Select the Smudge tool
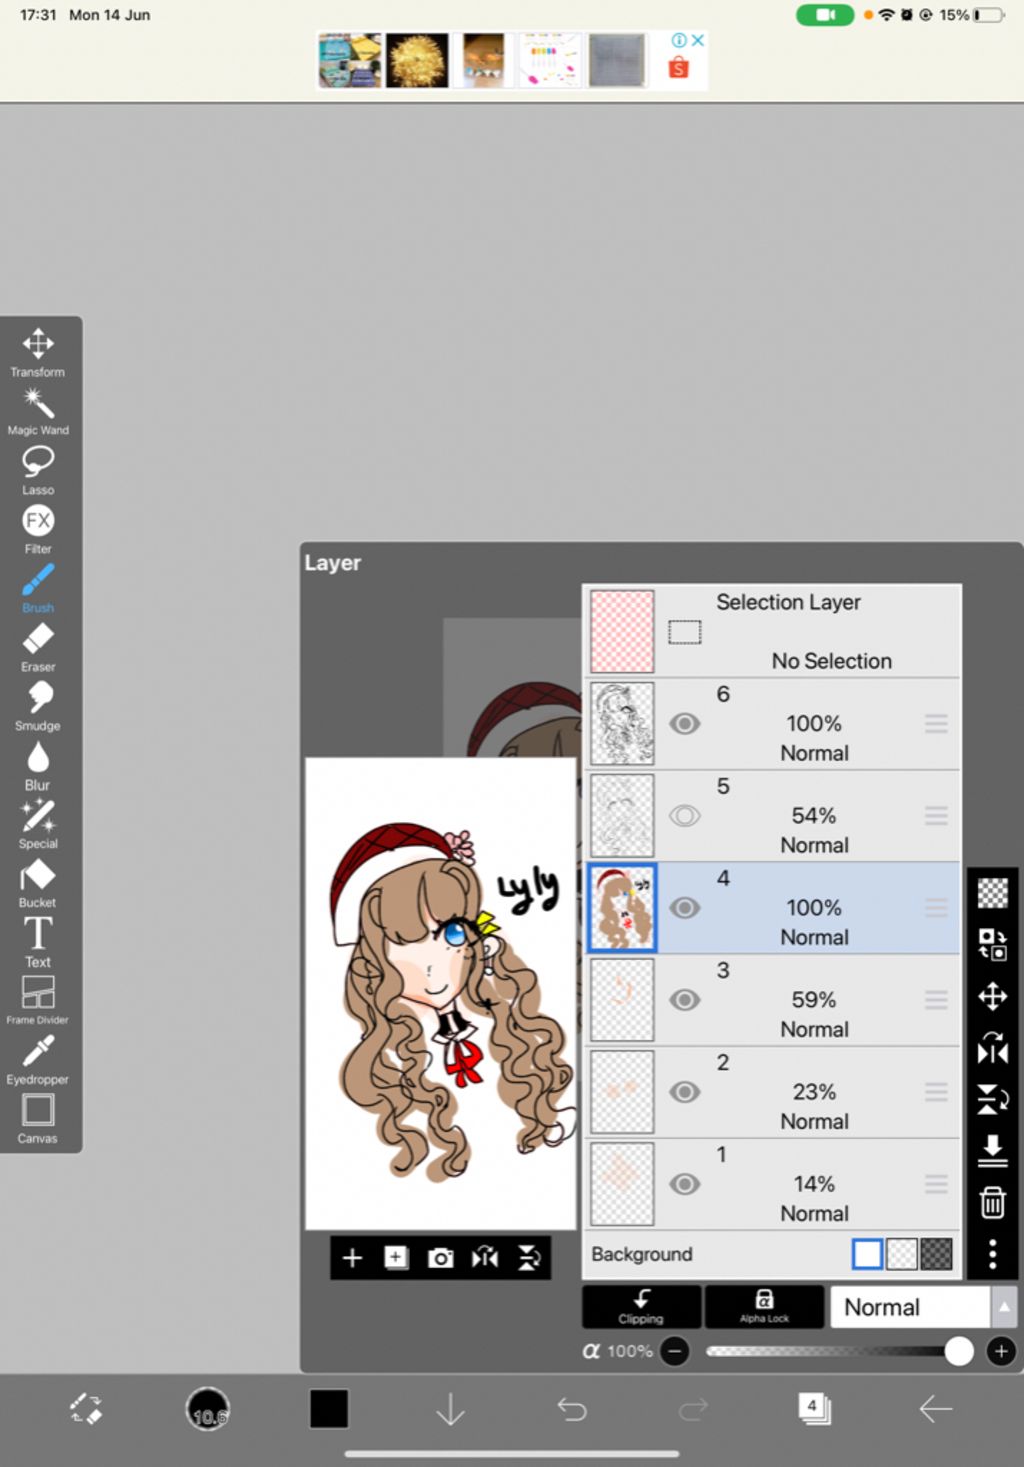Screen dimensions: 1024x1467 tap(38, 706)
